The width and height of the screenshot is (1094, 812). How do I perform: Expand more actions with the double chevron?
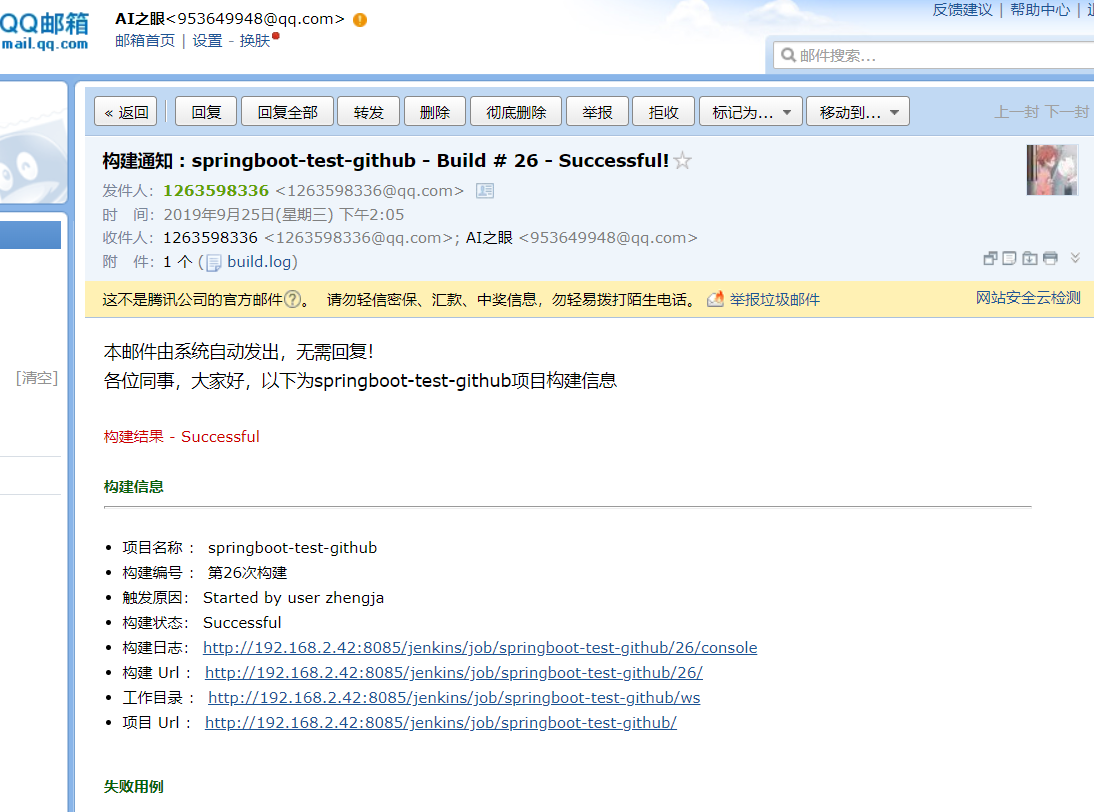click(1074, 258)
